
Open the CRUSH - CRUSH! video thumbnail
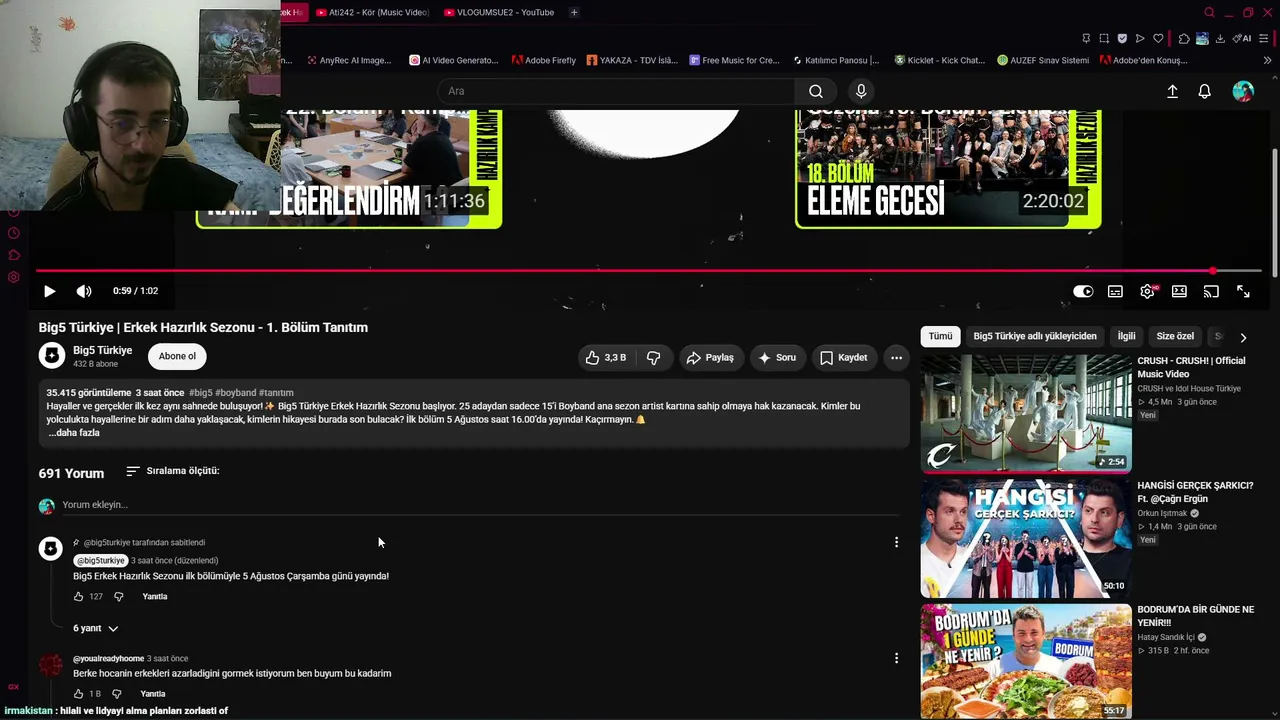tap(1026, 413)
